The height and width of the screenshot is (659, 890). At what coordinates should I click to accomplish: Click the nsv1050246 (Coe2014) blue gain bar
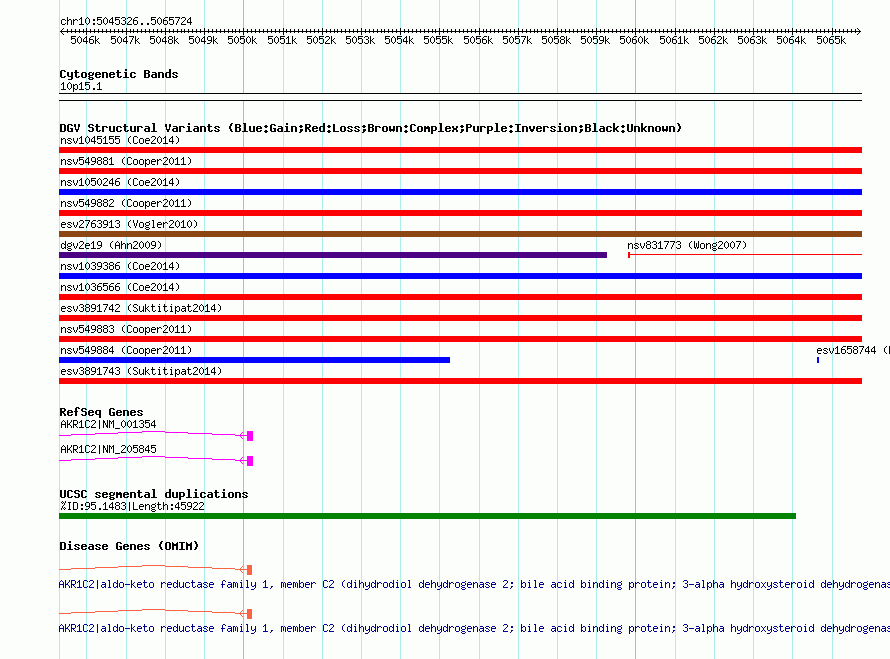[x=460, y=192]
